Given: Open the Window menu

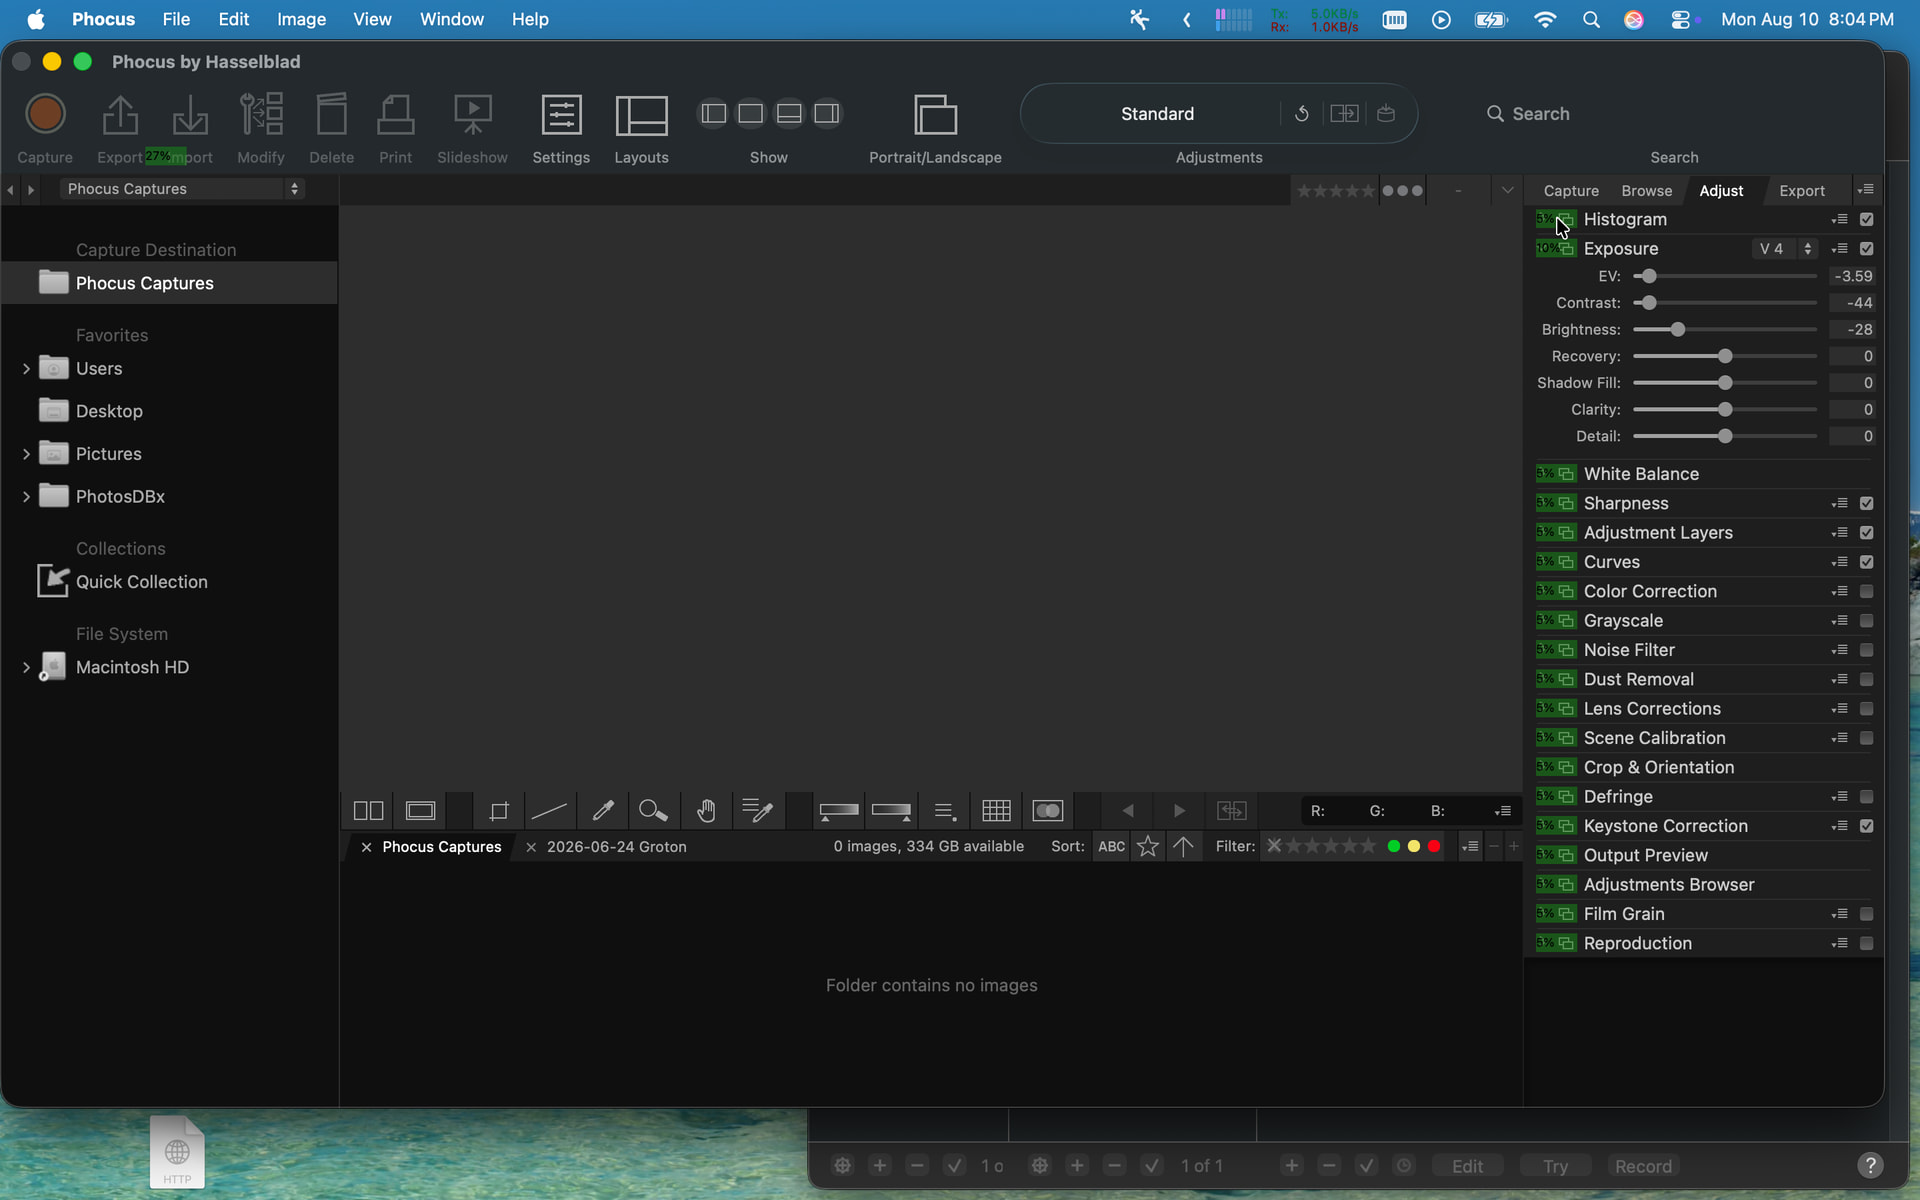Looking at the screenshot, I should pyautogui.click(x=451, y=19).
